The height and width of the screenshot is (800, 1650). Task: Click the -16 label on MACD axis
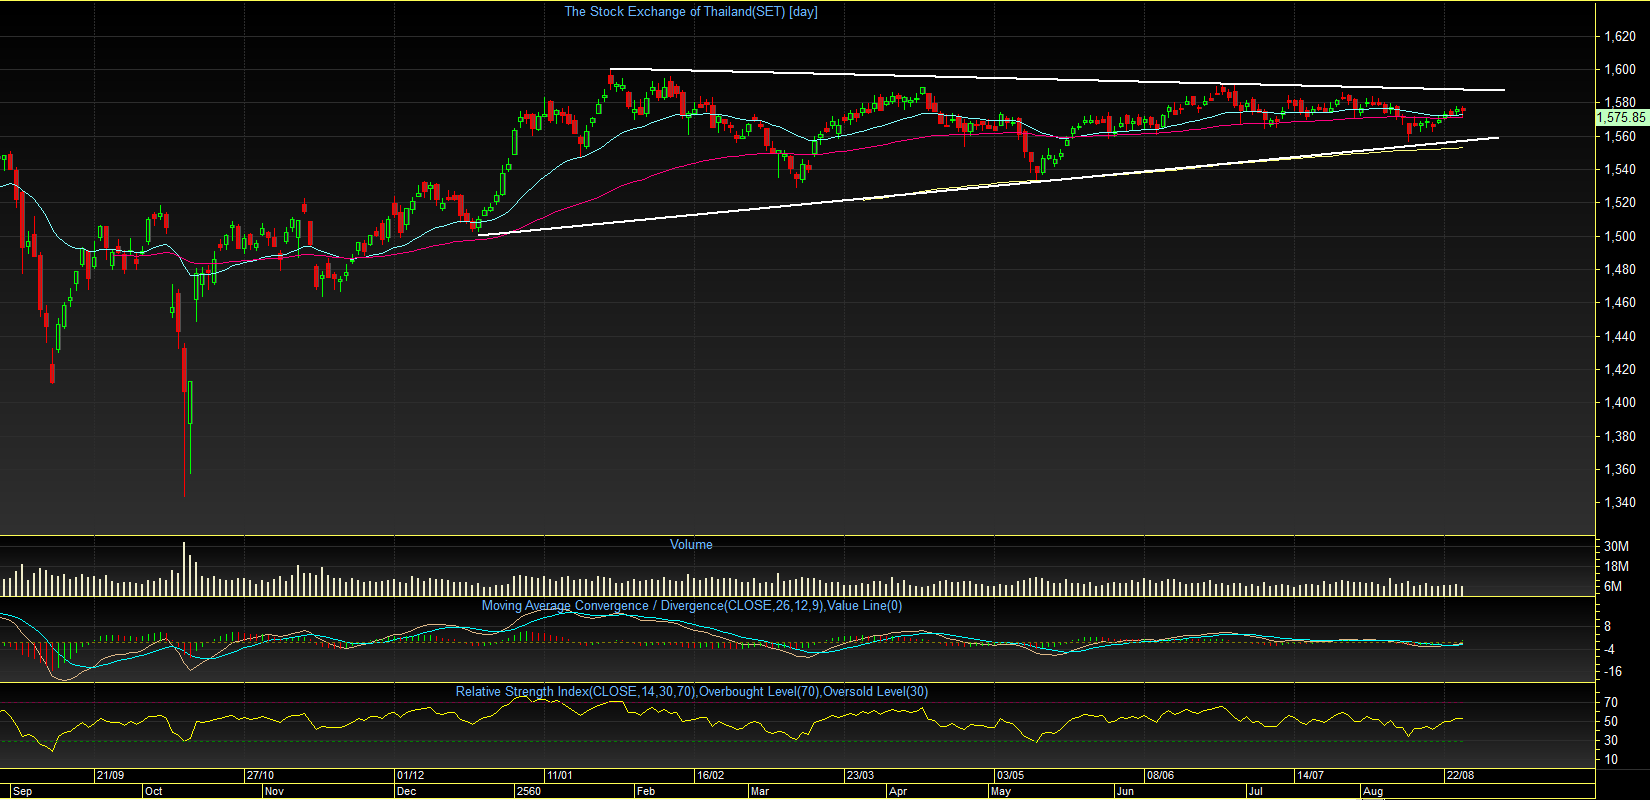[x=1613, y=672]
